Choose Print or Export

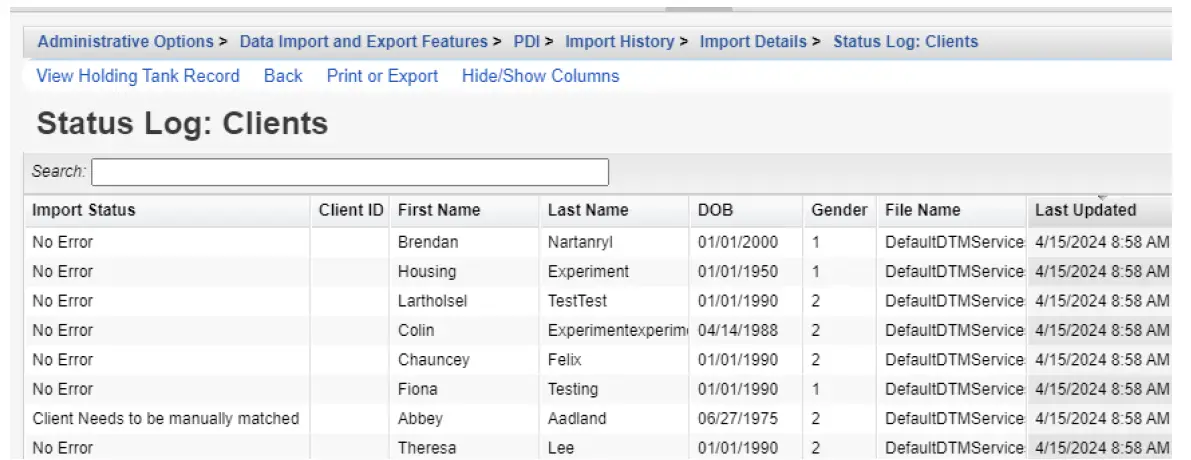382,76
